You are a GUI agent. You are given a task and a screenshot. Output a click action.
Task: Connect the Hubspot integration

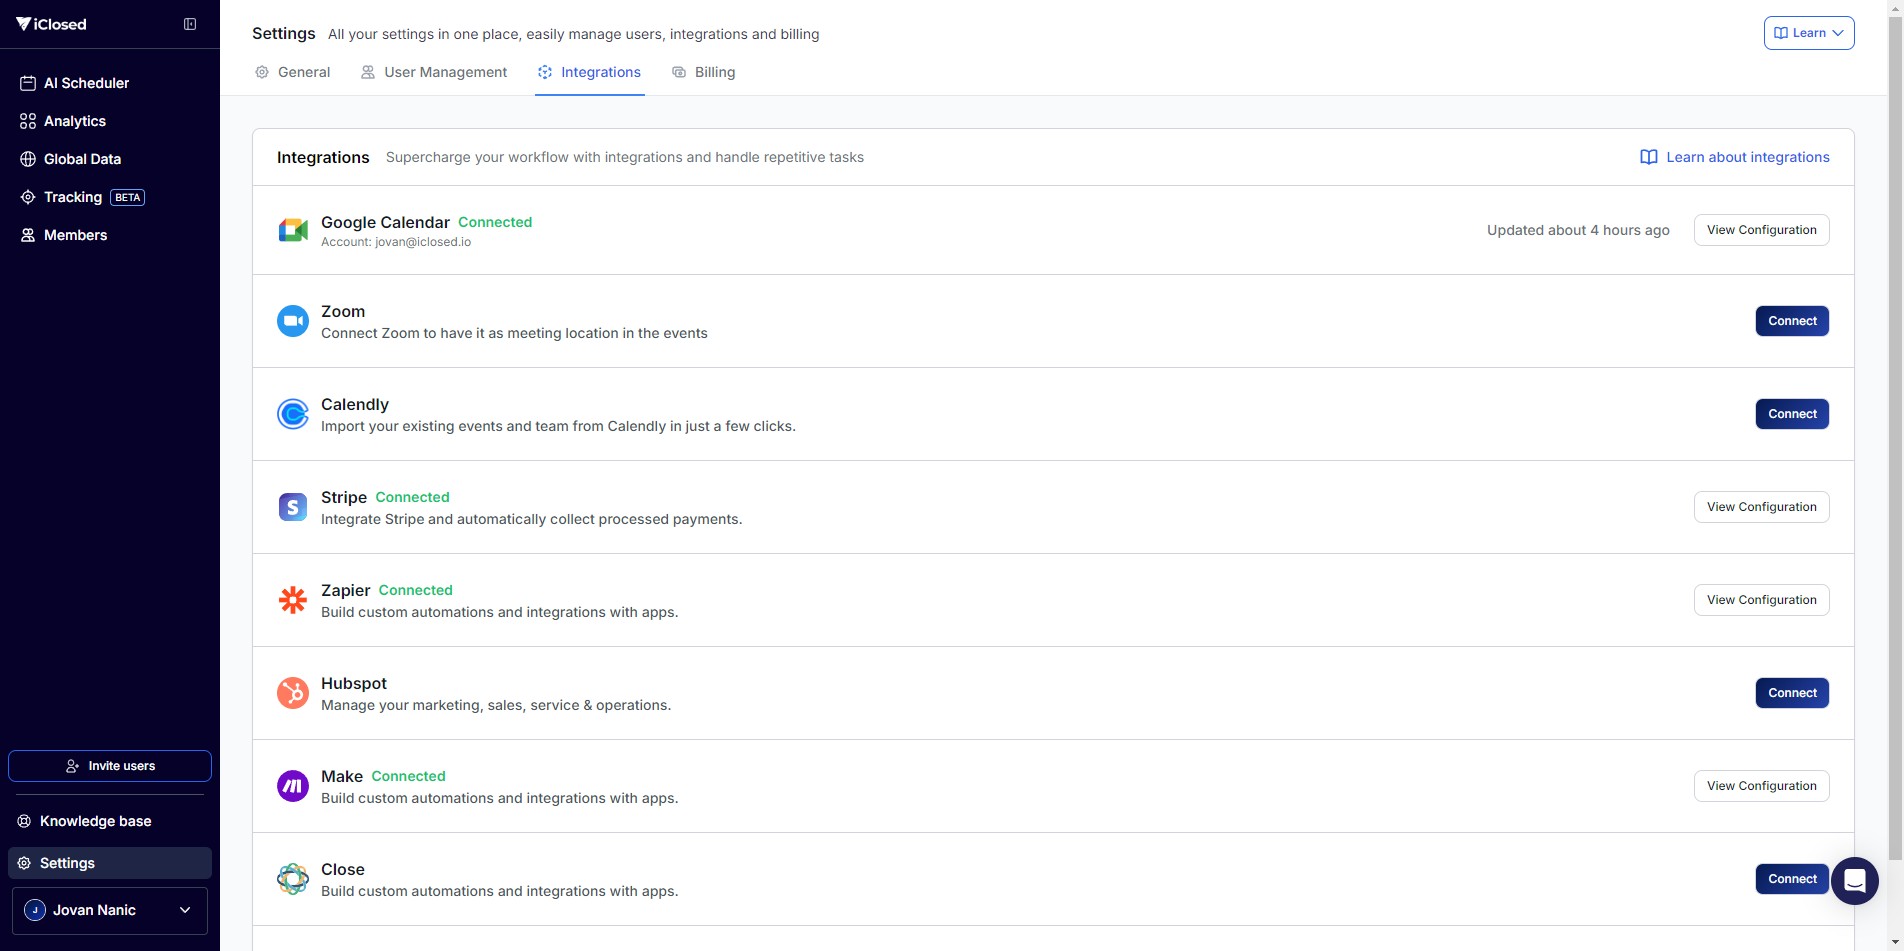click(1792, 693)
